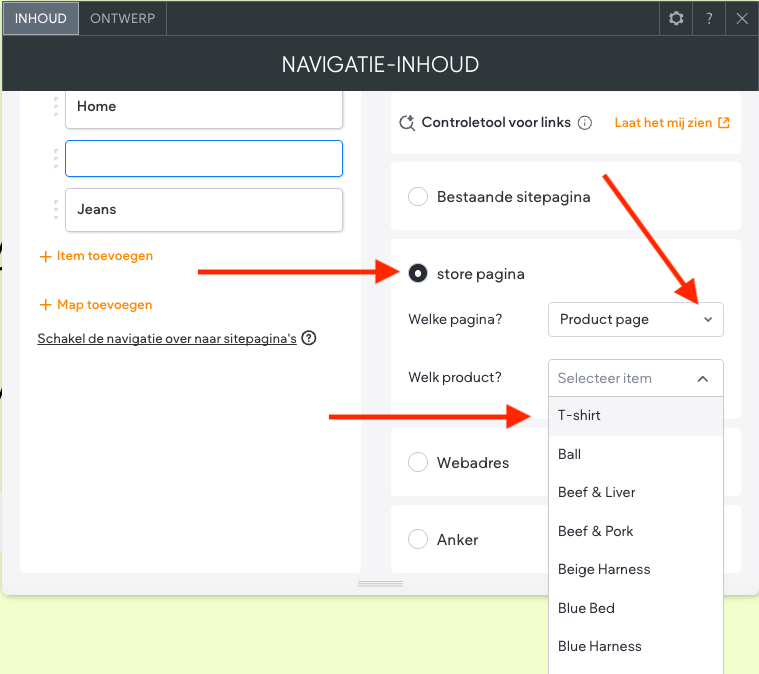Click the help icon after sitepagina's link
The image size is (759, 674).
coord(309,338)
